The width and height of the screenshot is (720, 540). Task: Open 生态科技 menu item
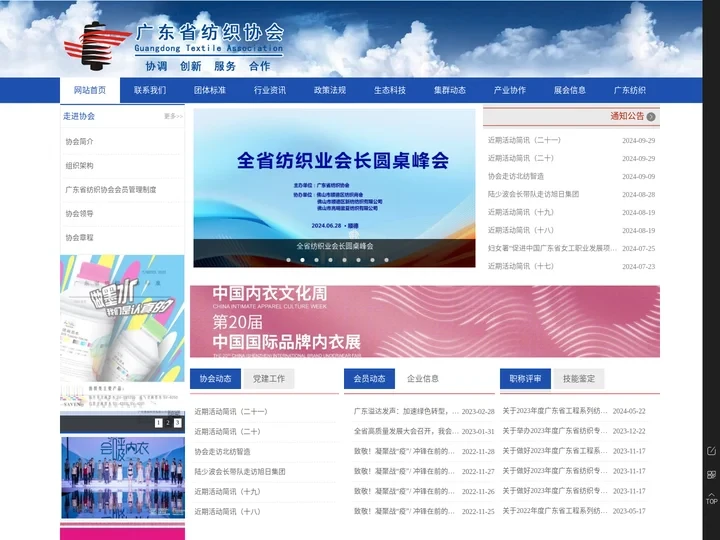tap(390, 90)
